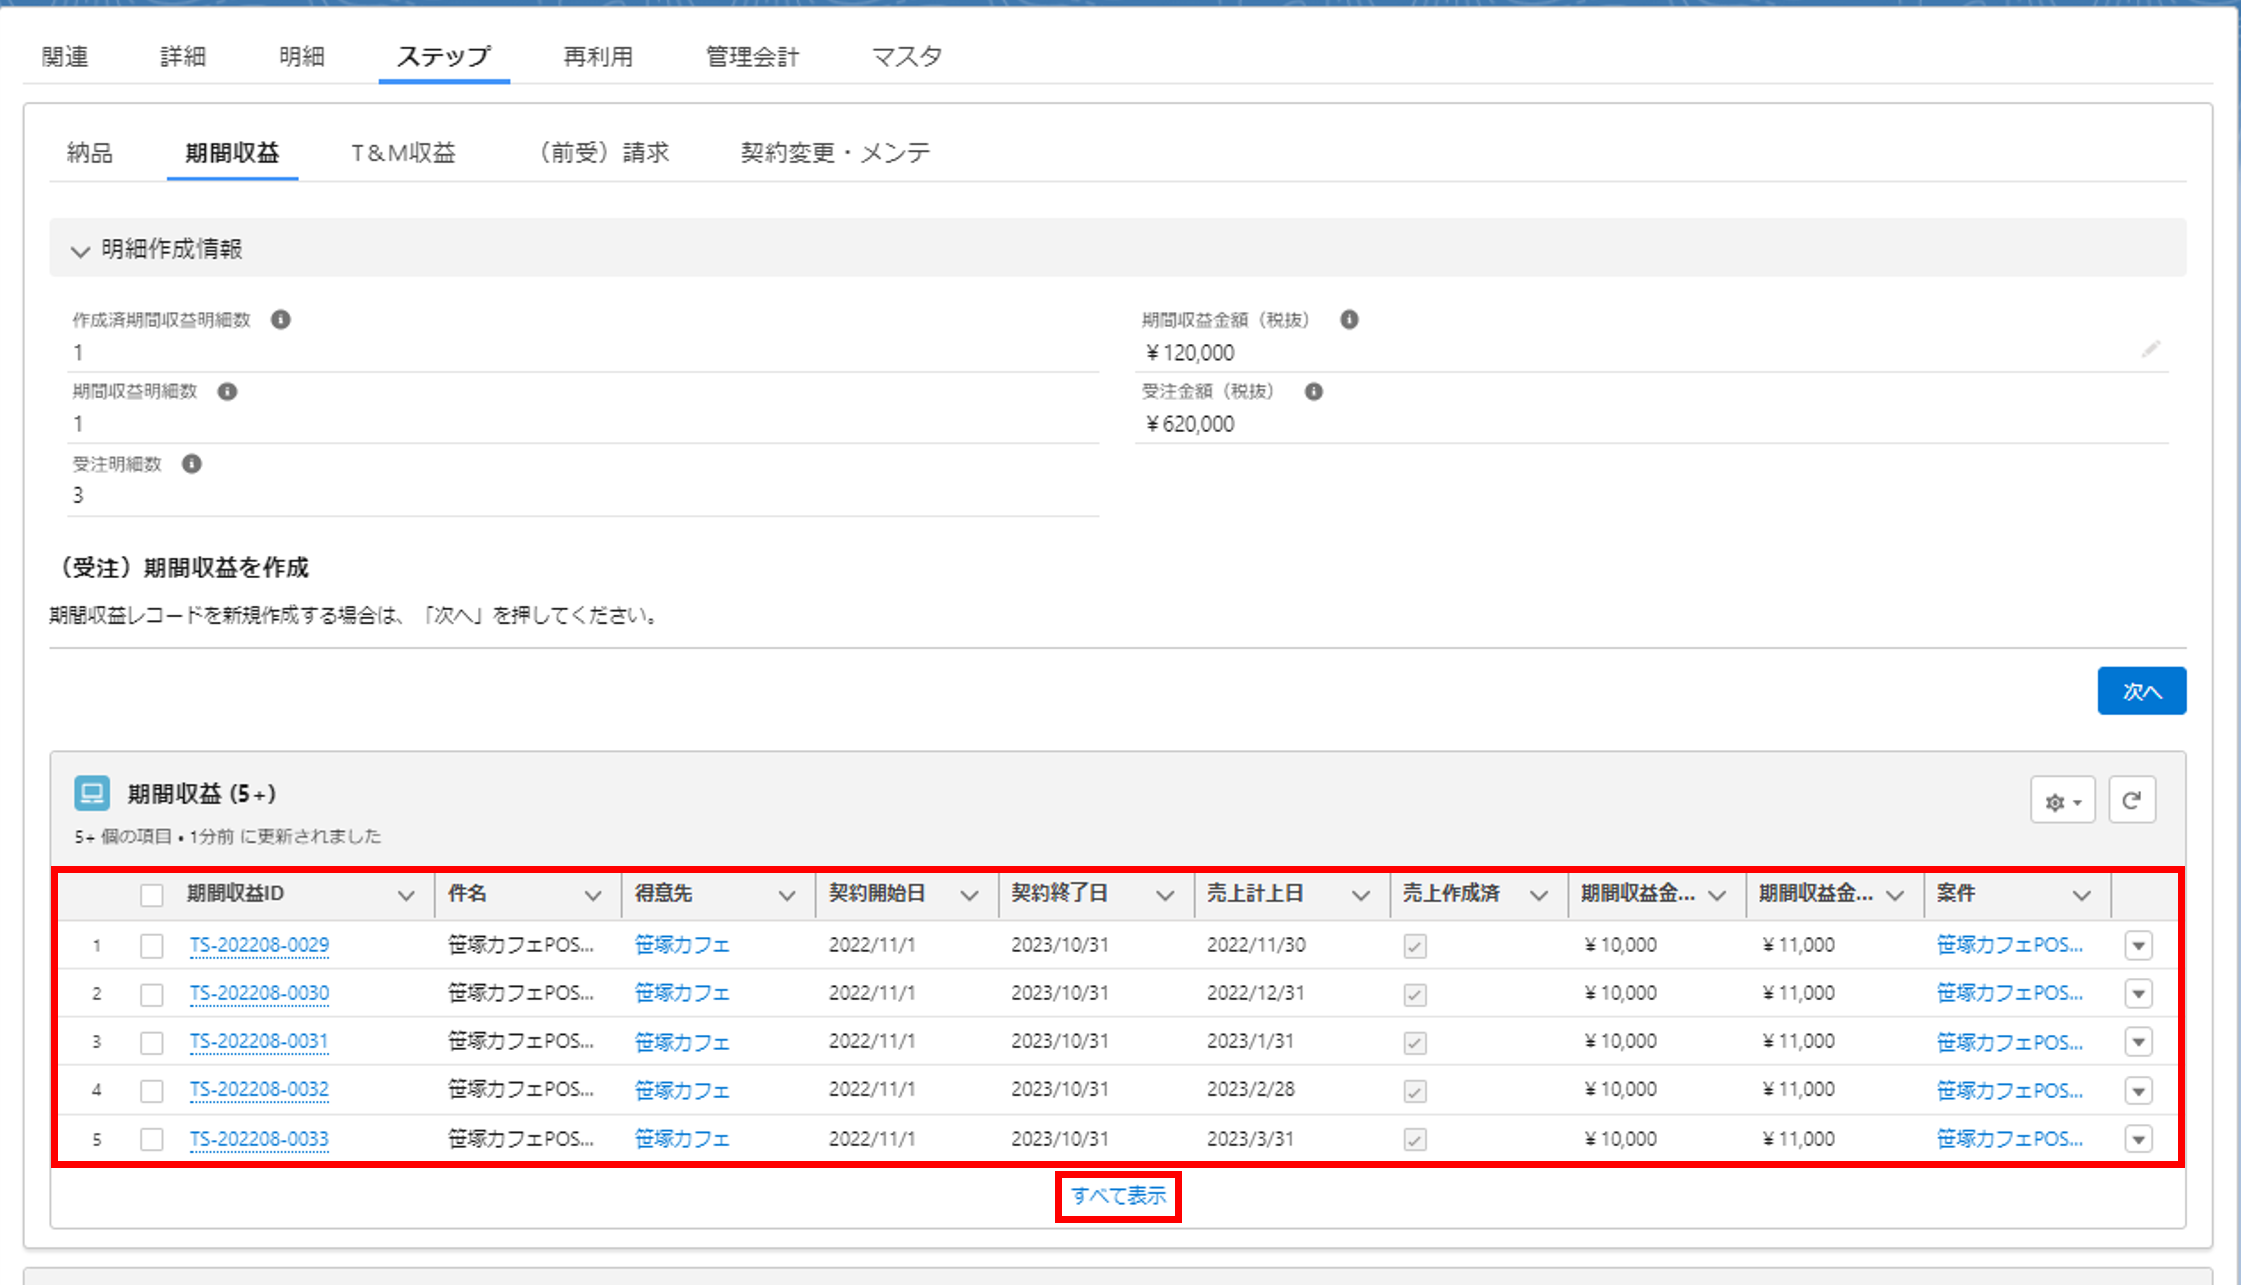Click info icon beside 期間収益明細数

(x=228, y=392)
